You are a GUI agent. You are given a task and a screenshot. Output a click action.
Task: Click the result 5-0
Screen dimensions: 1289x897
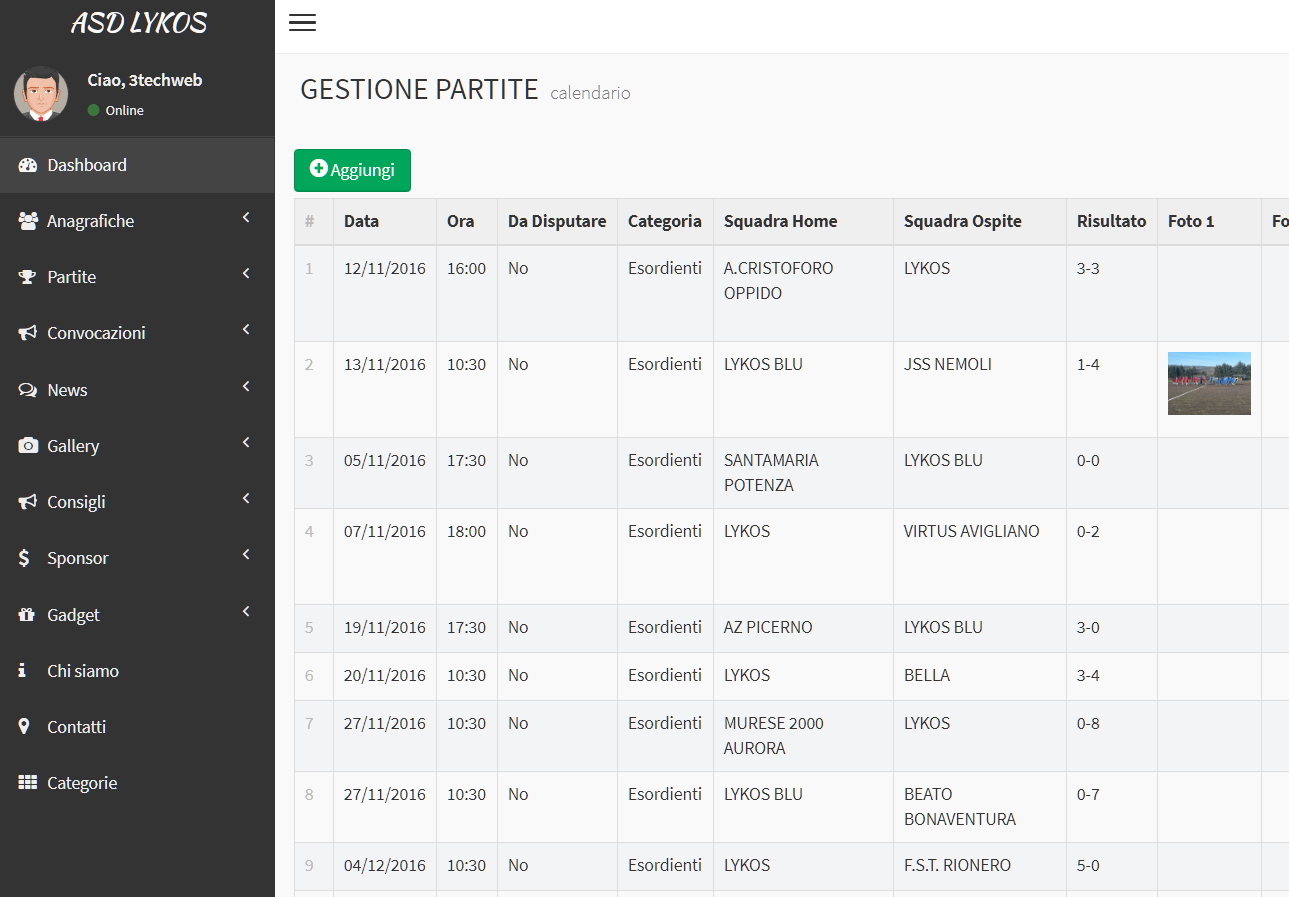(x=1088, y=865)
